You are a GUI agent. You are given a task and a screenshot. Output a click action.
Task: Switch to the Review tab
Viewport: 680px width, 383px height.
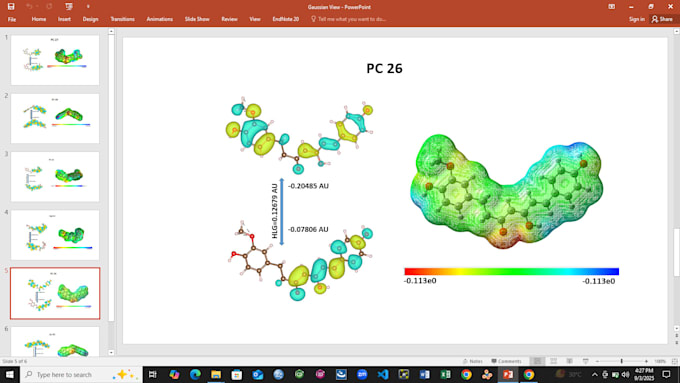(229, 19)
